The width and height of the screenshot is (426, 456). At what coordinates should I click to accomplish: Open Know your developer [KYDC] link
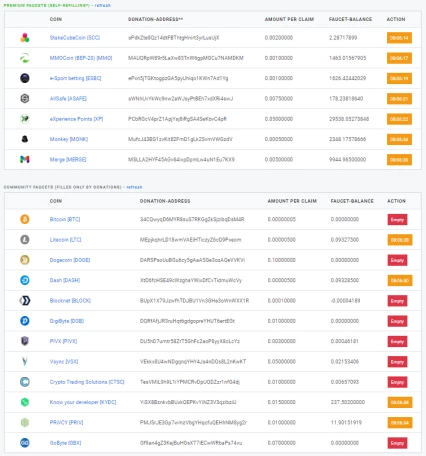83,402
